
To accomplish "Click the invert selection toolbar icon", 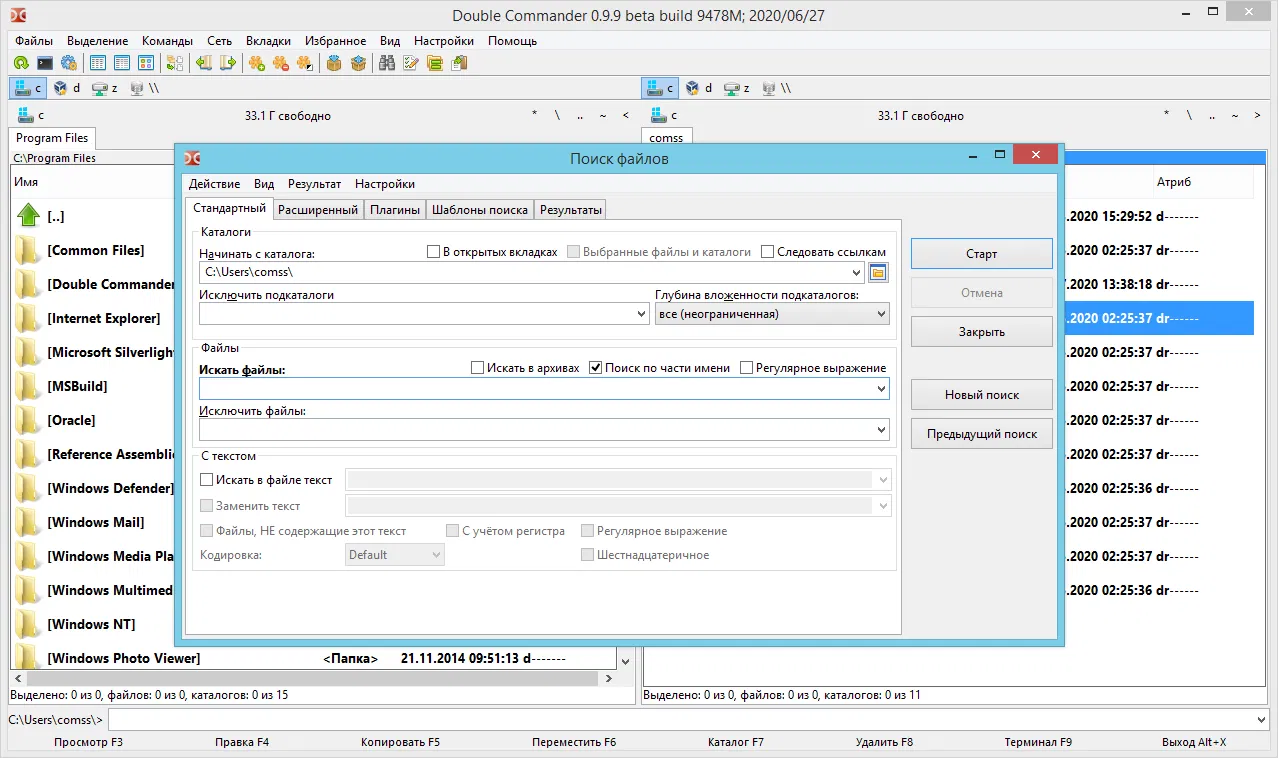I will point(305,63).
